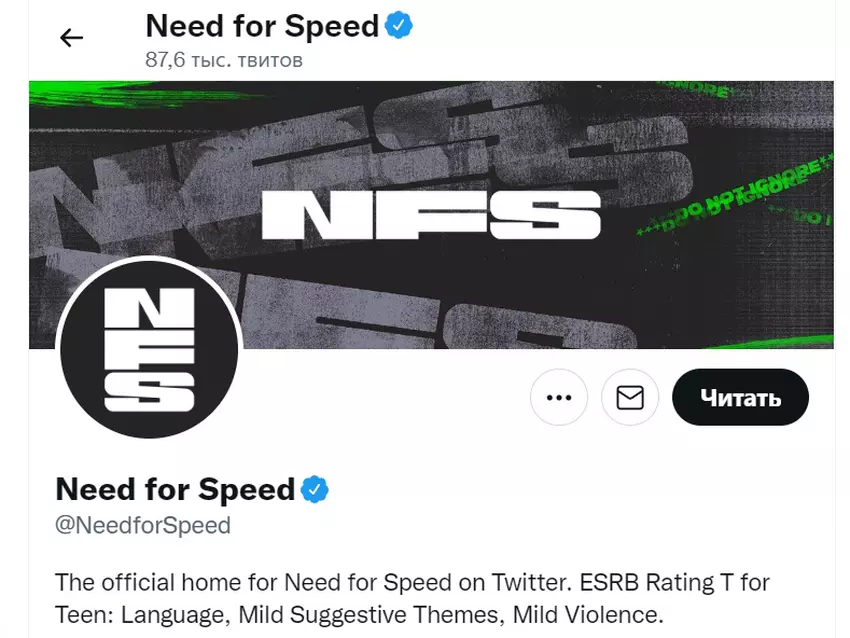
Task: Open the circular NFS profile avatar
Action: click(x=149, y=349)
